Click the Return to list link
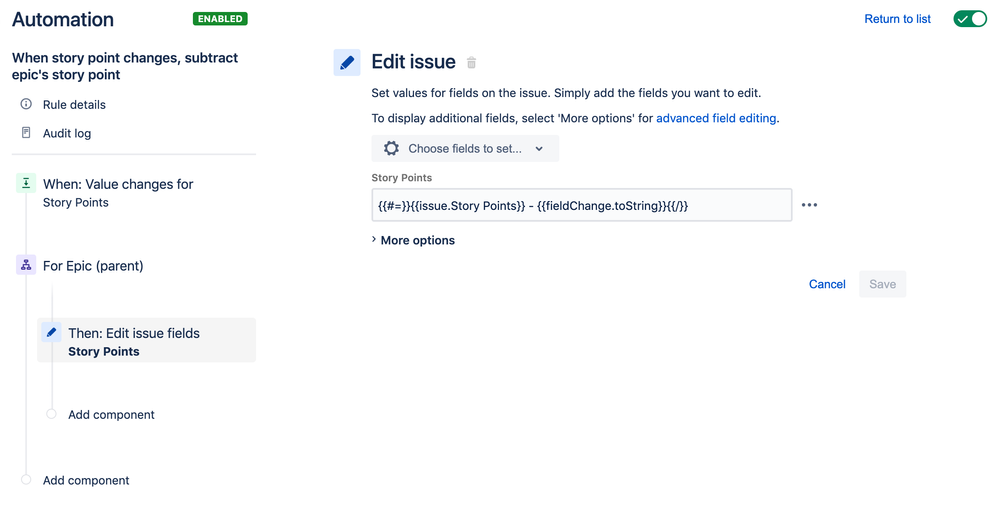 click(x=897, y=19)
